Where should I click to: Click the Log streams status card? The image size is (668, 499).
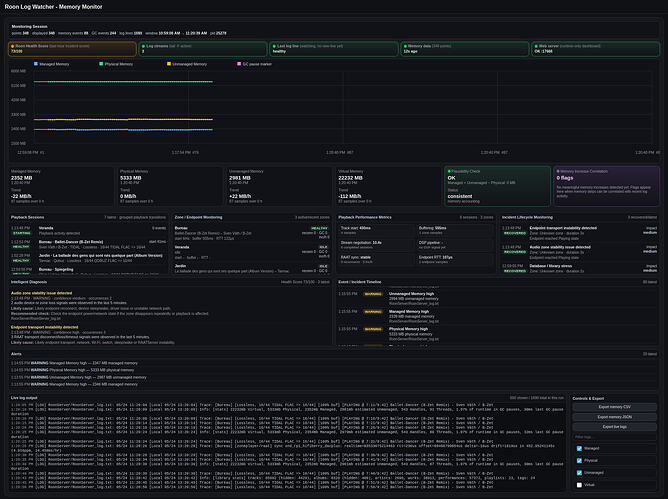203,49
